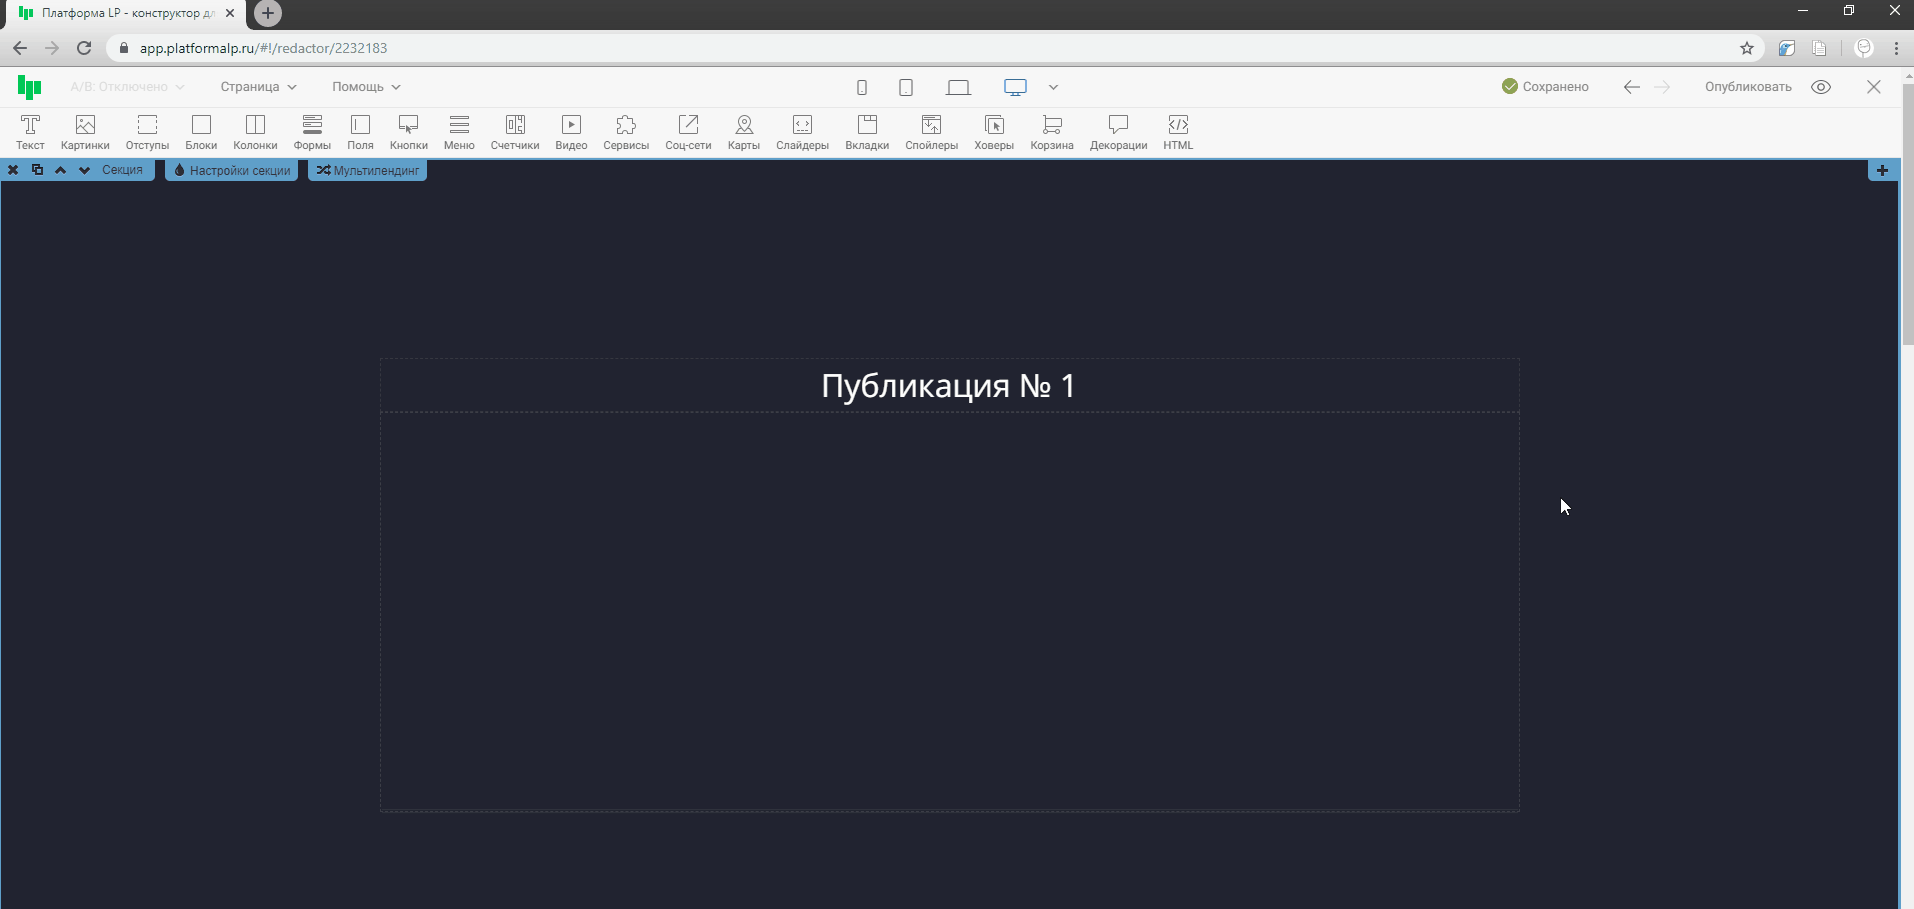Image resolution: width=1914 pixels, height=909 pixels.
Task: Open the Sliders (Слайдеры) tool
Action: 802,131
